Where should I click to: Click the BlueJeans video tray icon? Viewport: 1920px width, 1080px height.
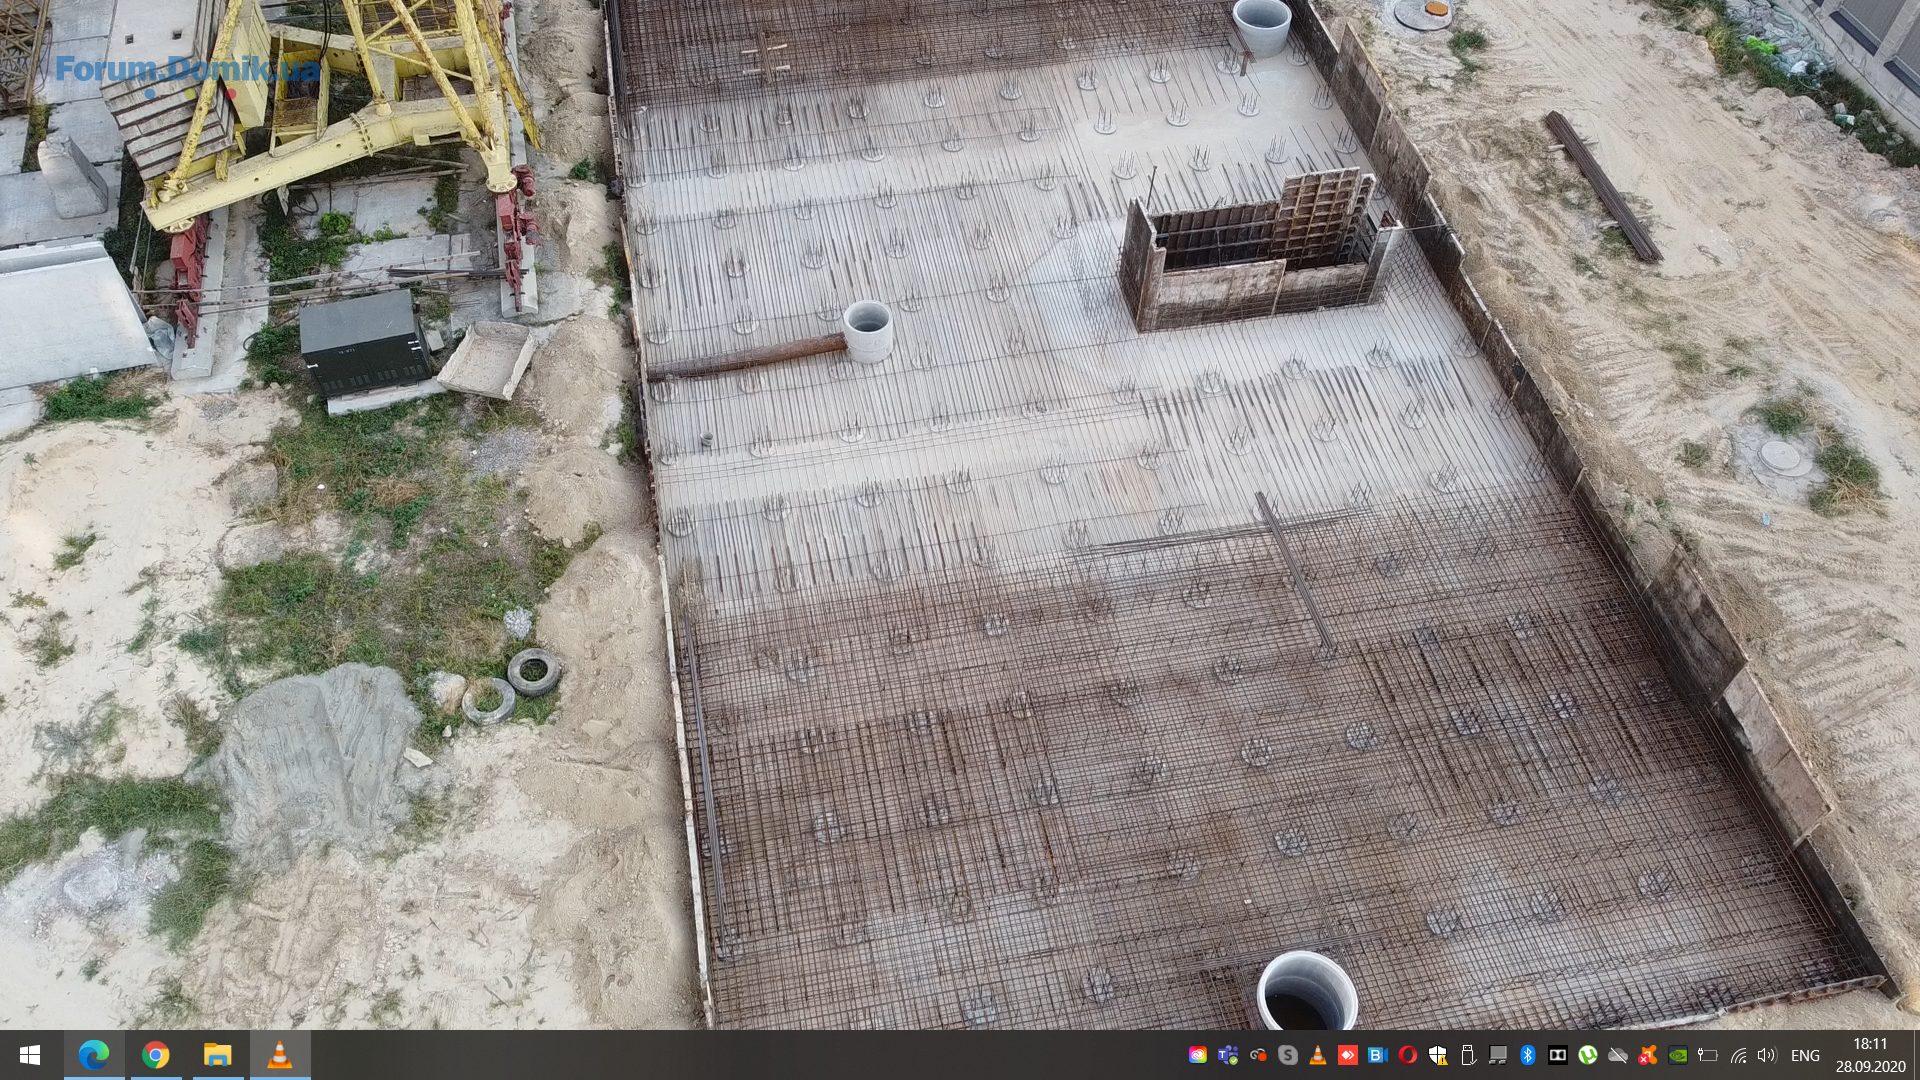click(x=1378, y=1055)
